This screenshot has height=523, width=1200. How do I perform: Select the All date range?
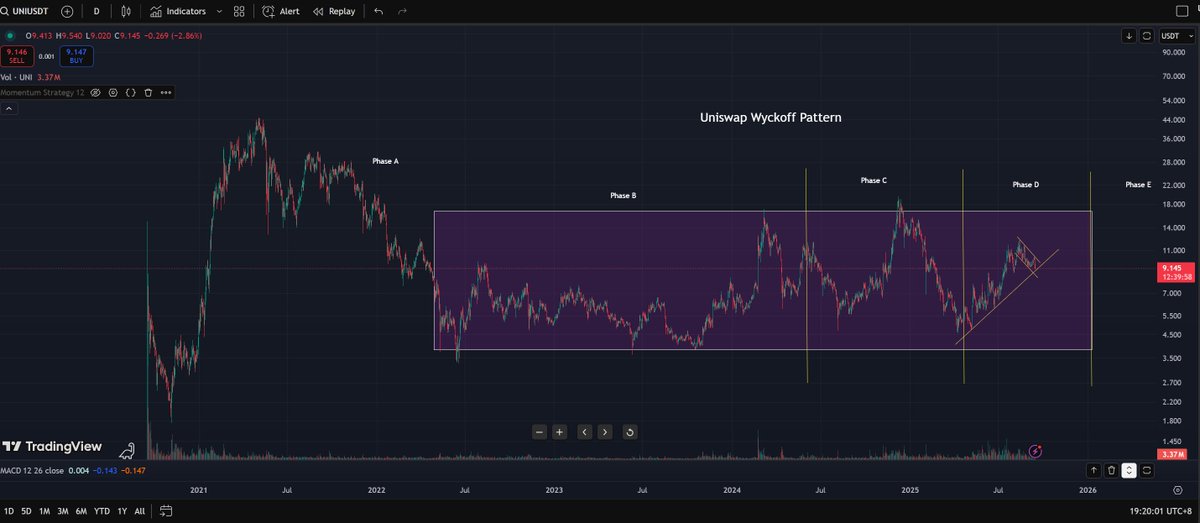(139, 511)
